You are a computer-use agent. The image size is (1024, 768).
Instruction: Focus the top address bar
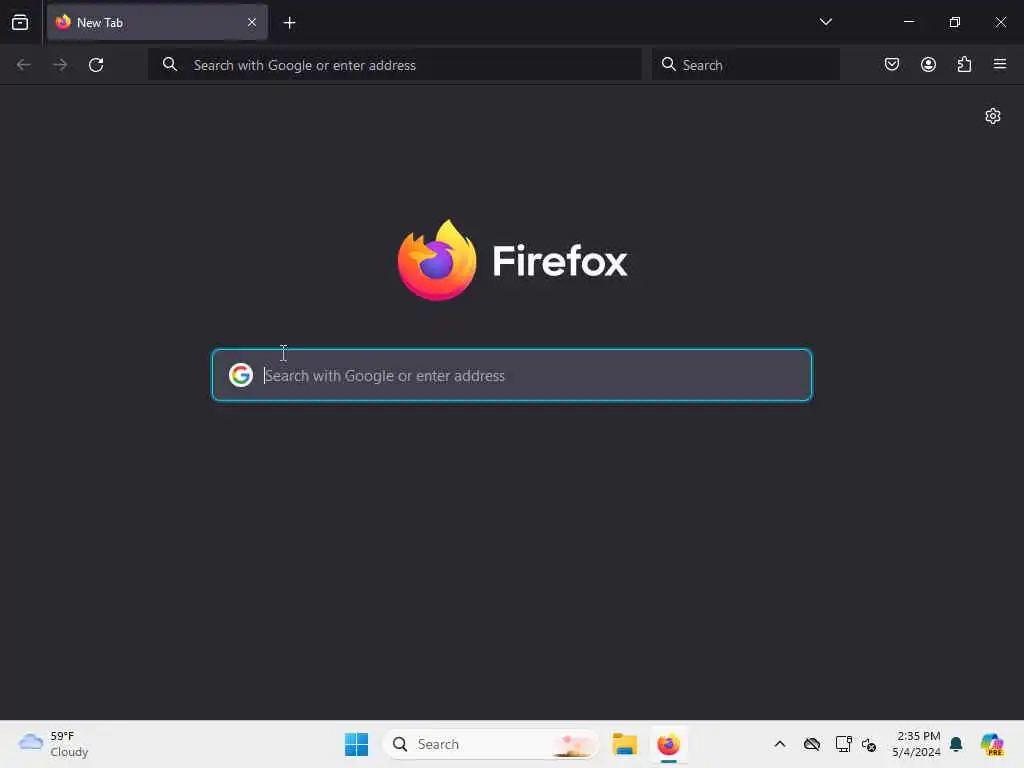[394, 65]
